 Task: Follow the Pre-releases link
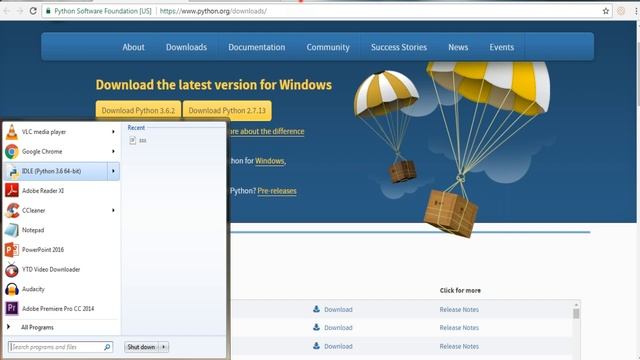click(277, 191)
